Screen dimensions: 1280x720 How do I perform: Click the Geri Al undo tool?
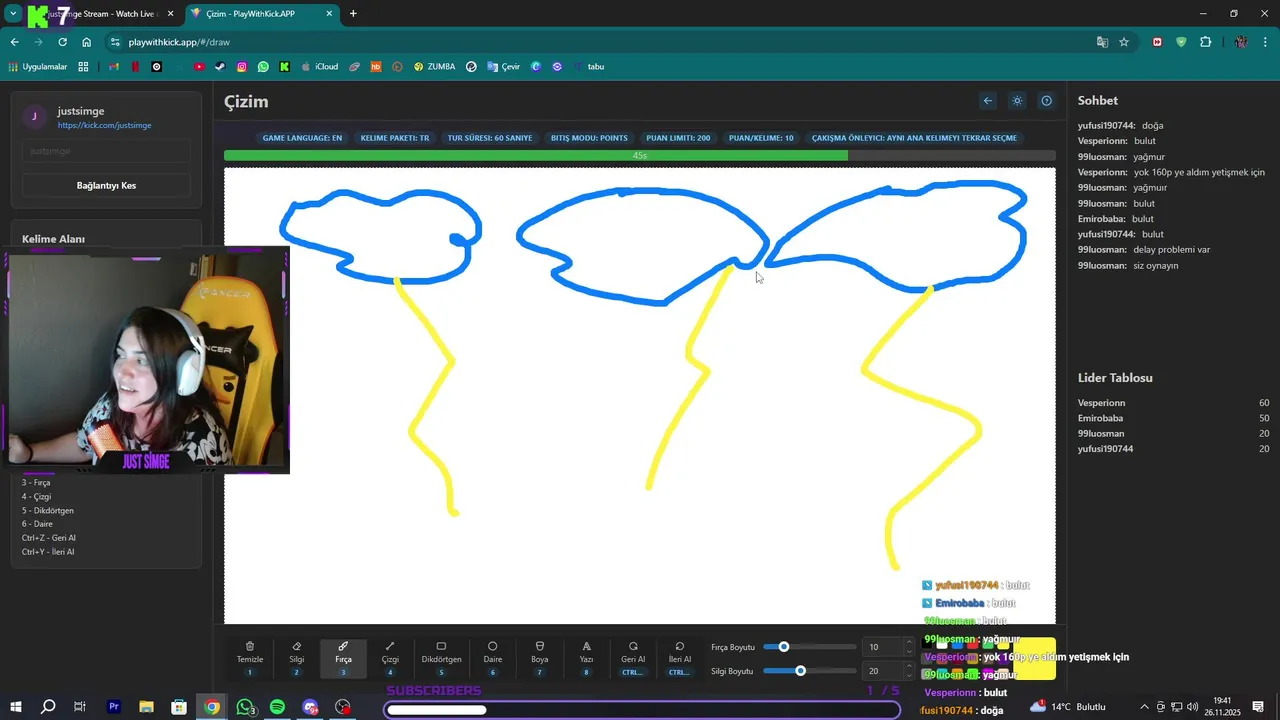point(633,658)
